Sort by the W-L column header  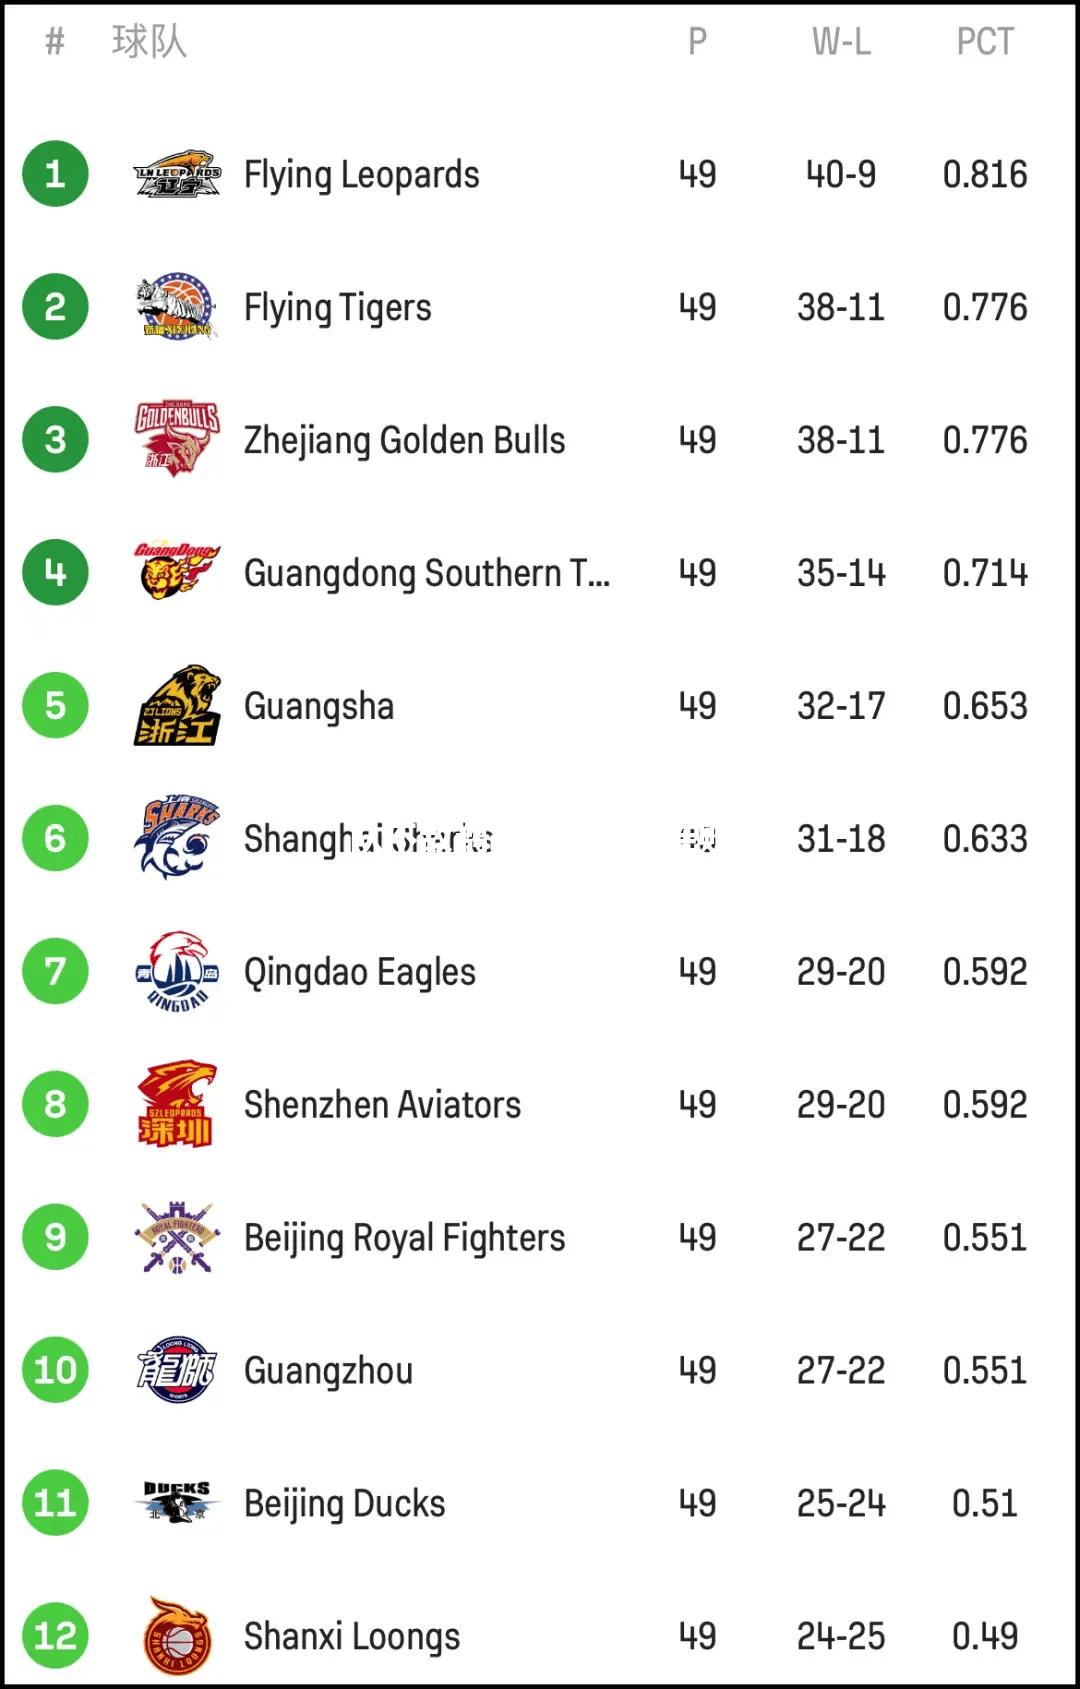[x=841, y=41]
